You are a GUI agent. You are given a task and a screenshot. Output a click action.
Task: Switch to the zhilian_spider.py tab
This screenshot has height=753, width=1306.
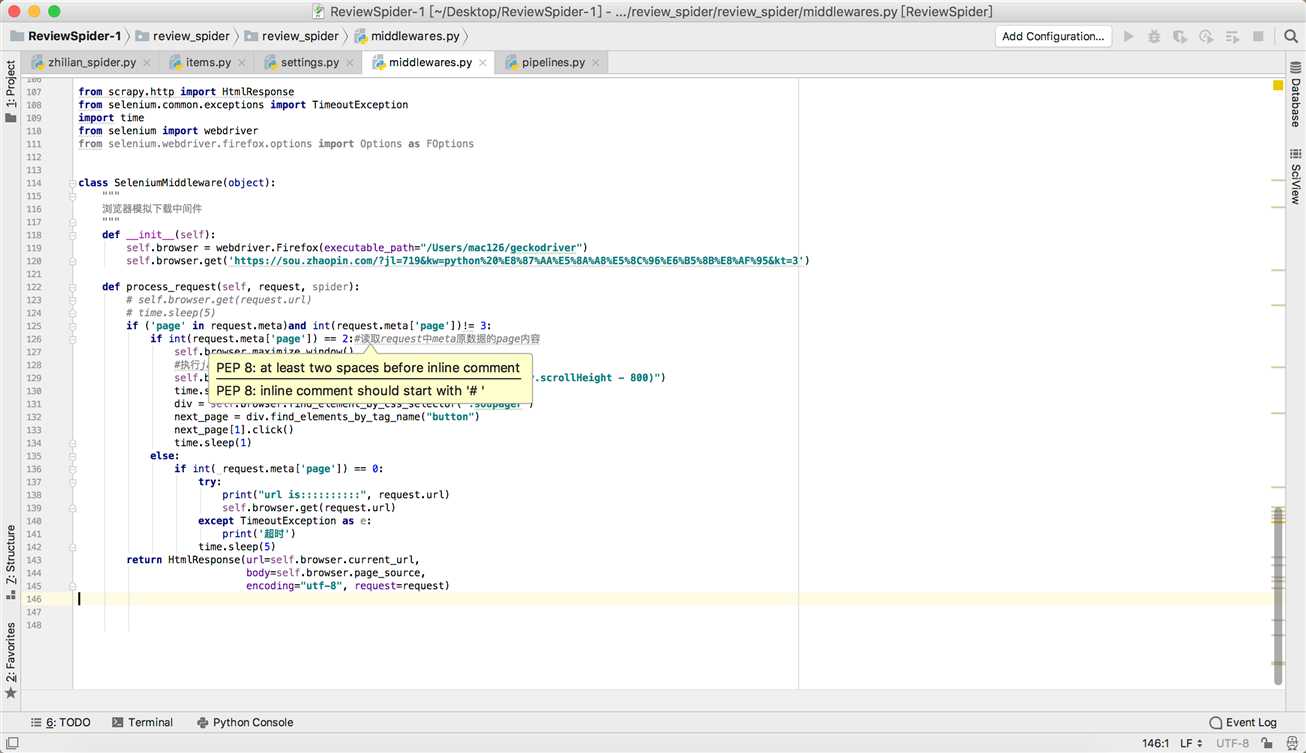(x=91, y=62)
